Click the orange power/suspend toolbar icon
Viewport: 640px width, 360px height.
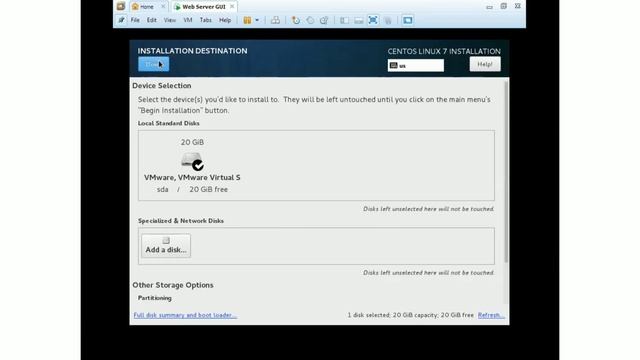click(247, 20)
